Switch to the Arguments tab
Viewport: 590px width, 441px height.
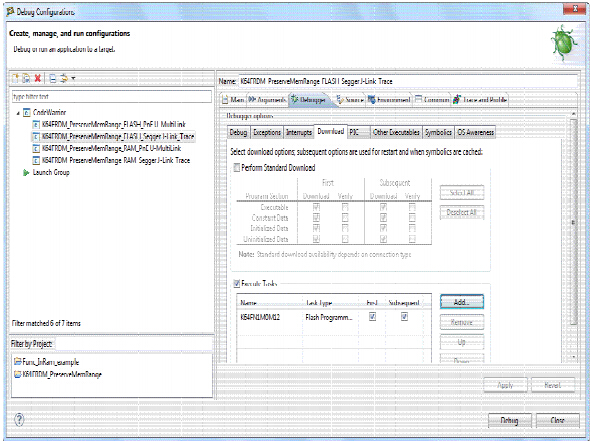(267, 100)
